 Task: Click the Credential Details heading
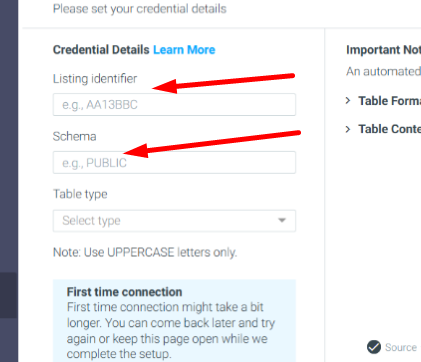click(x=101, y=50)
